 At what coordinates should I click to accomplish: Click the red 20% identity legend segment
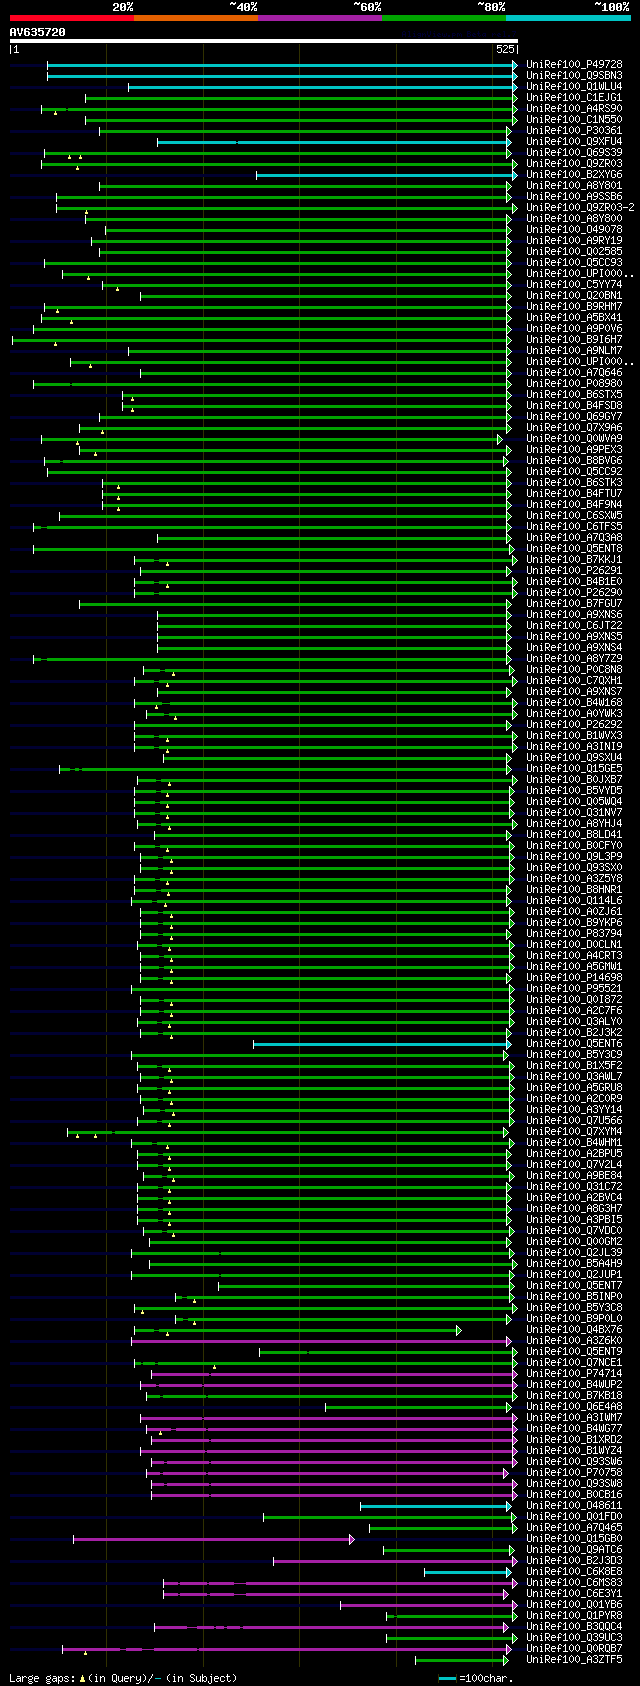[72, 18]
